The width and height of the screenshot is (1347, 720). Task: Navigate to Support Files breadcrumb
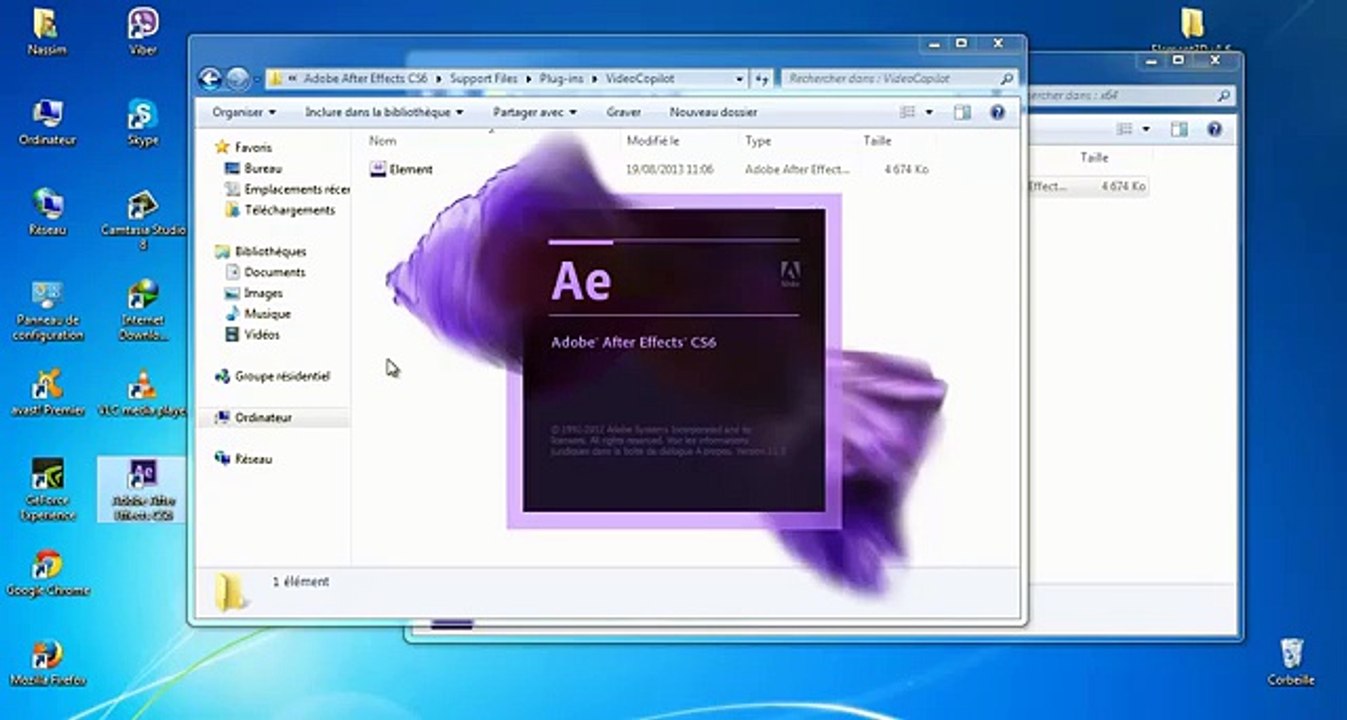click(483, 78)
